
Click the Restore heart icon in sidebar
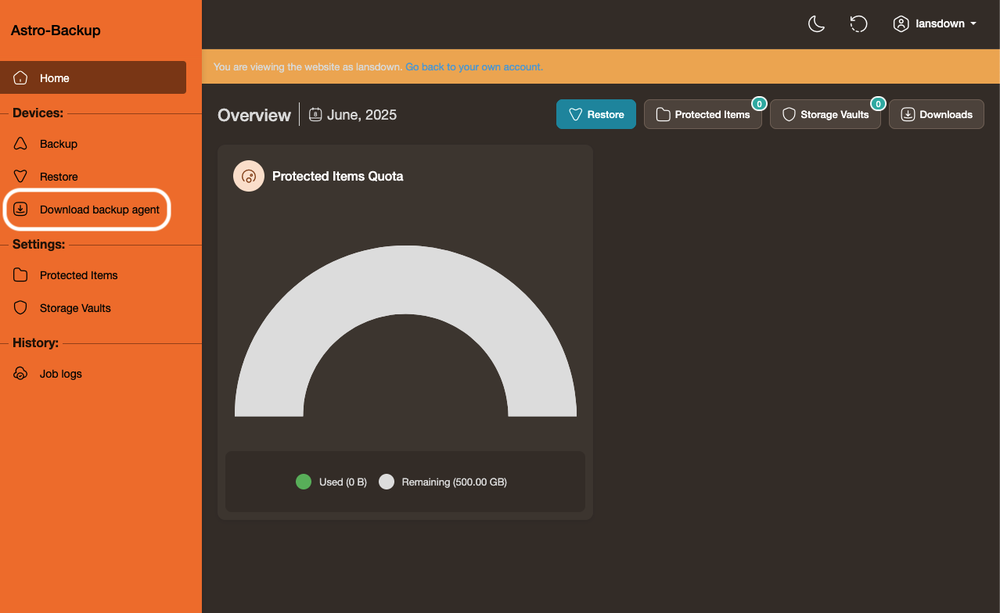20,176
